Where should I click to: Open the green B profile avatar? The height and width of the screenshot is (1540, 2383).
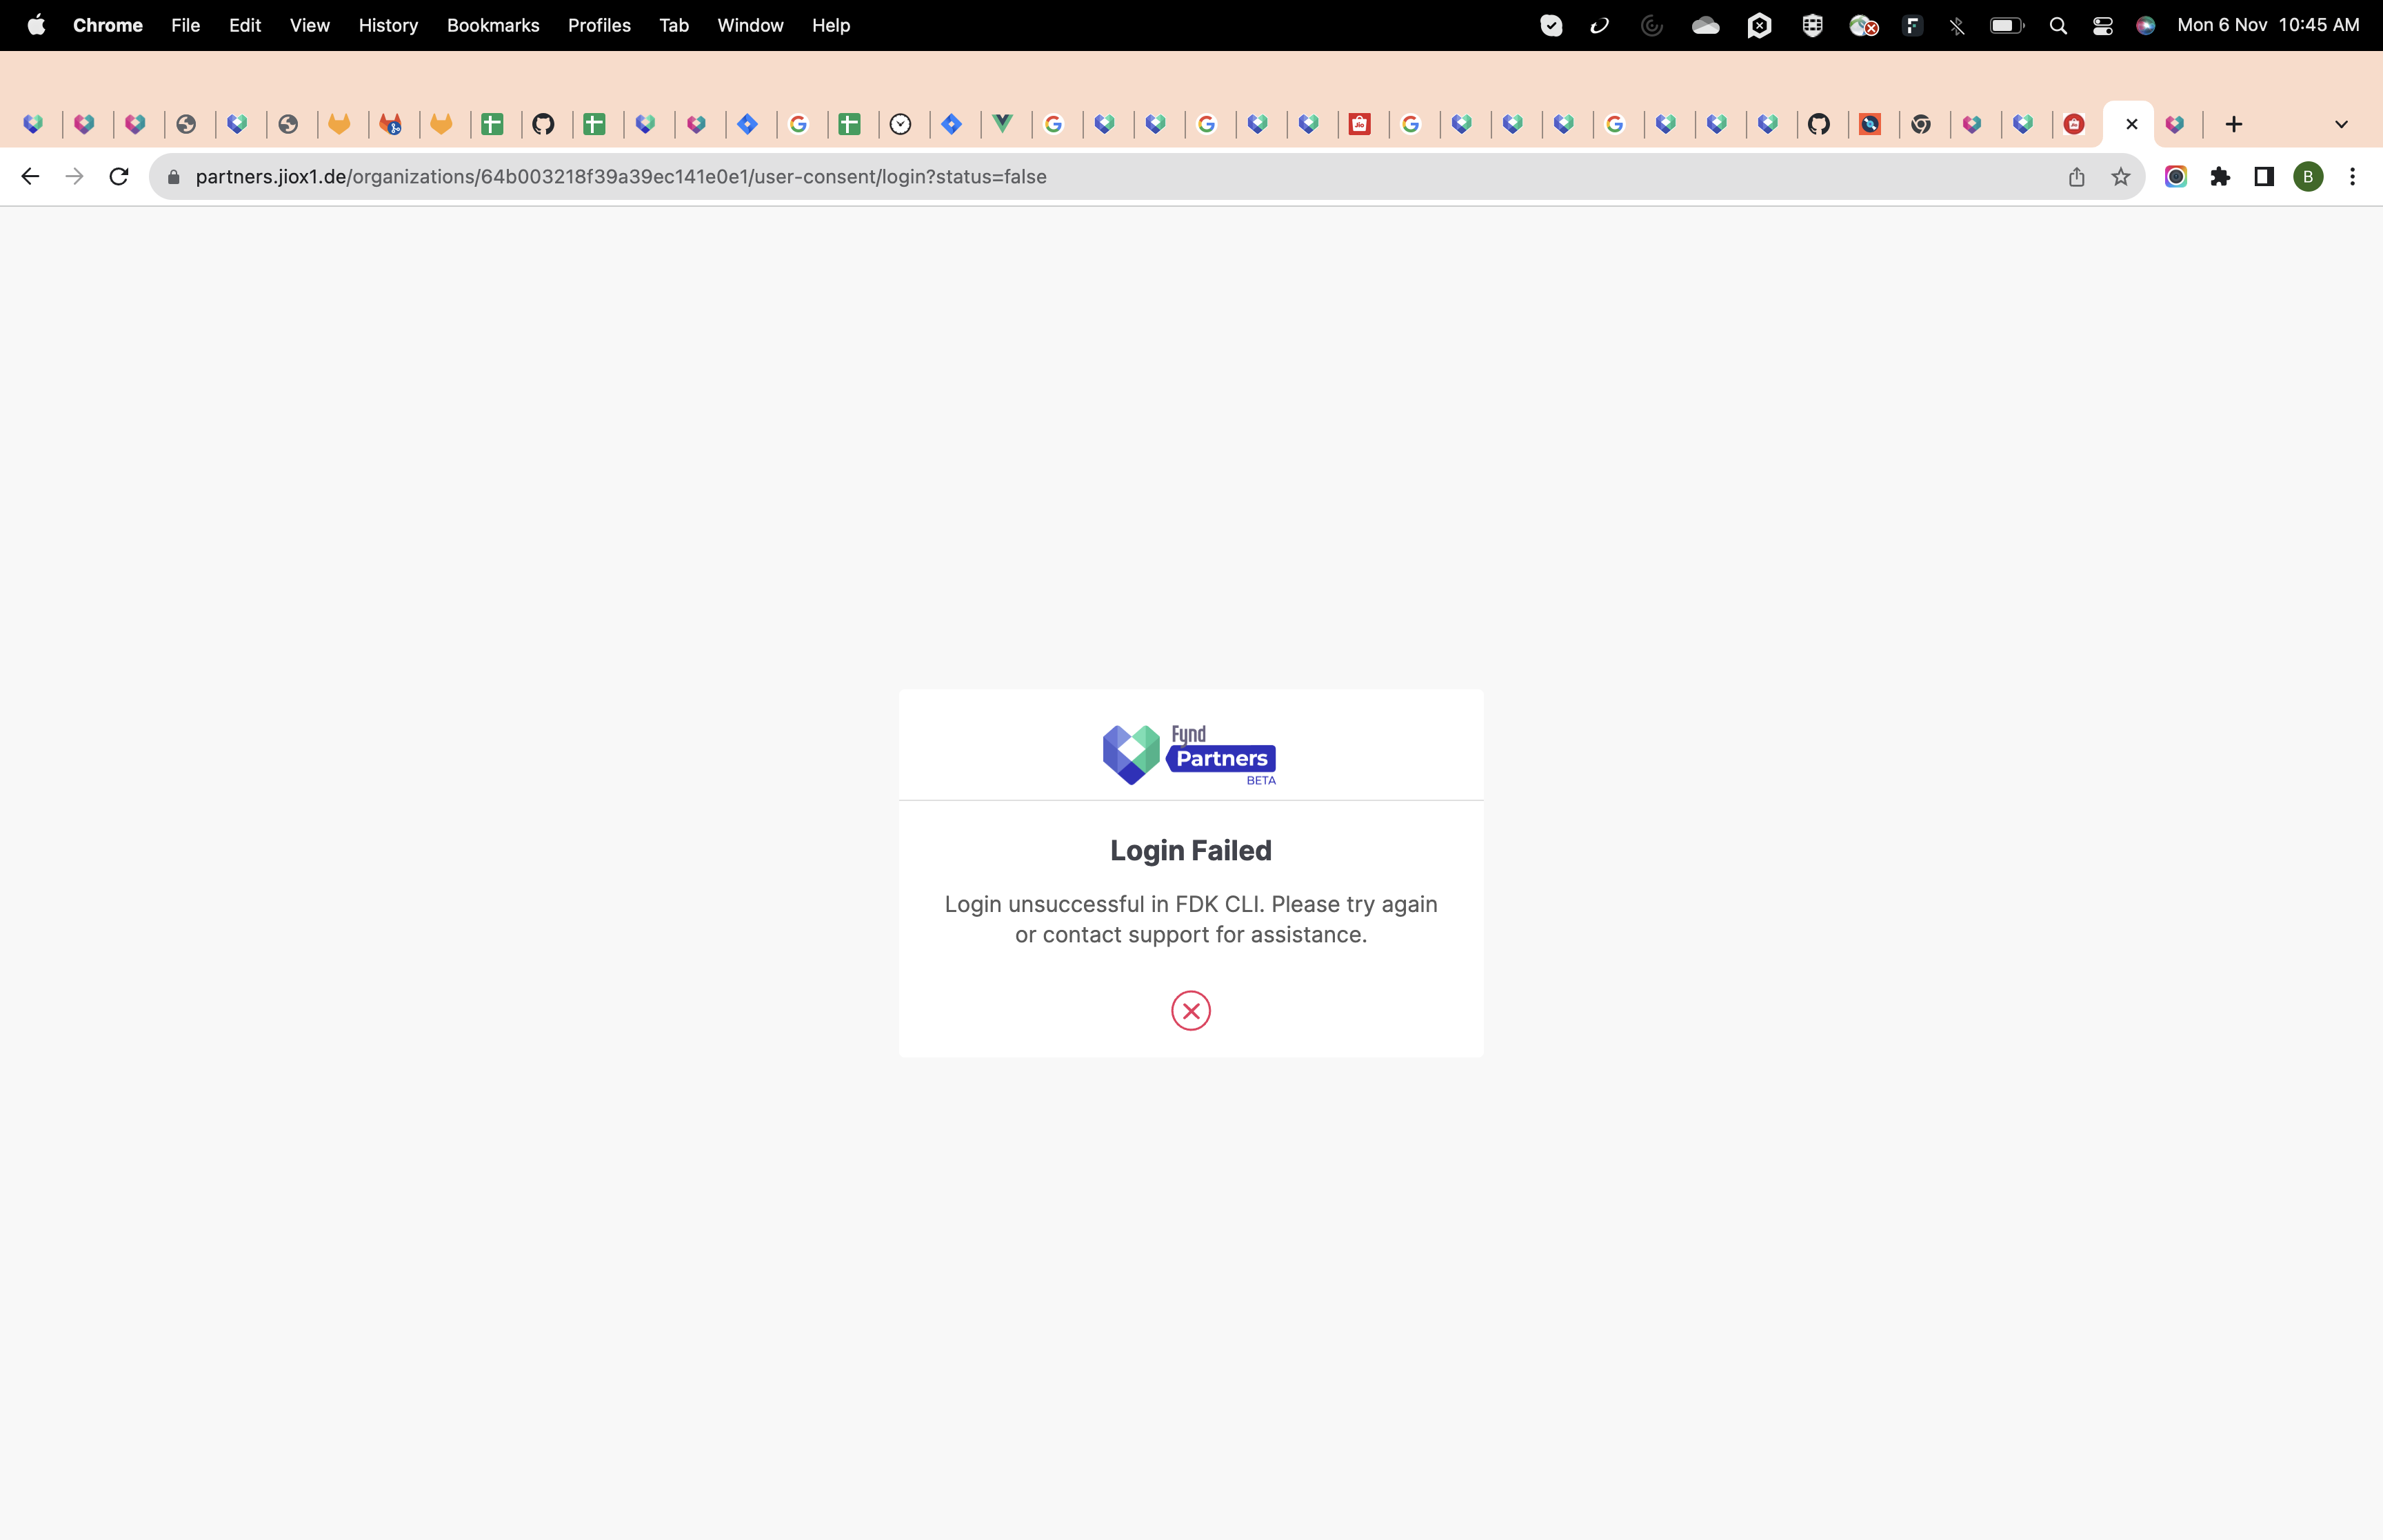tap(2308, 177)
